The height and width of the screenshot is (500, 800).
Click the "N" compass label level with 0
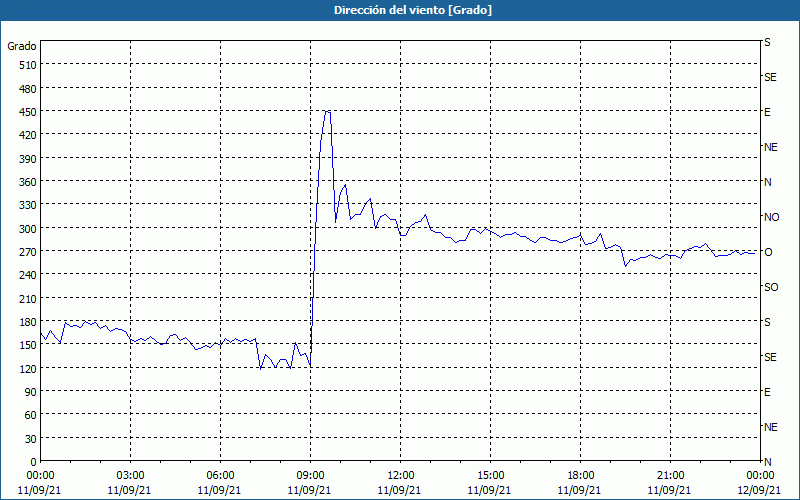tap(767, 462)
